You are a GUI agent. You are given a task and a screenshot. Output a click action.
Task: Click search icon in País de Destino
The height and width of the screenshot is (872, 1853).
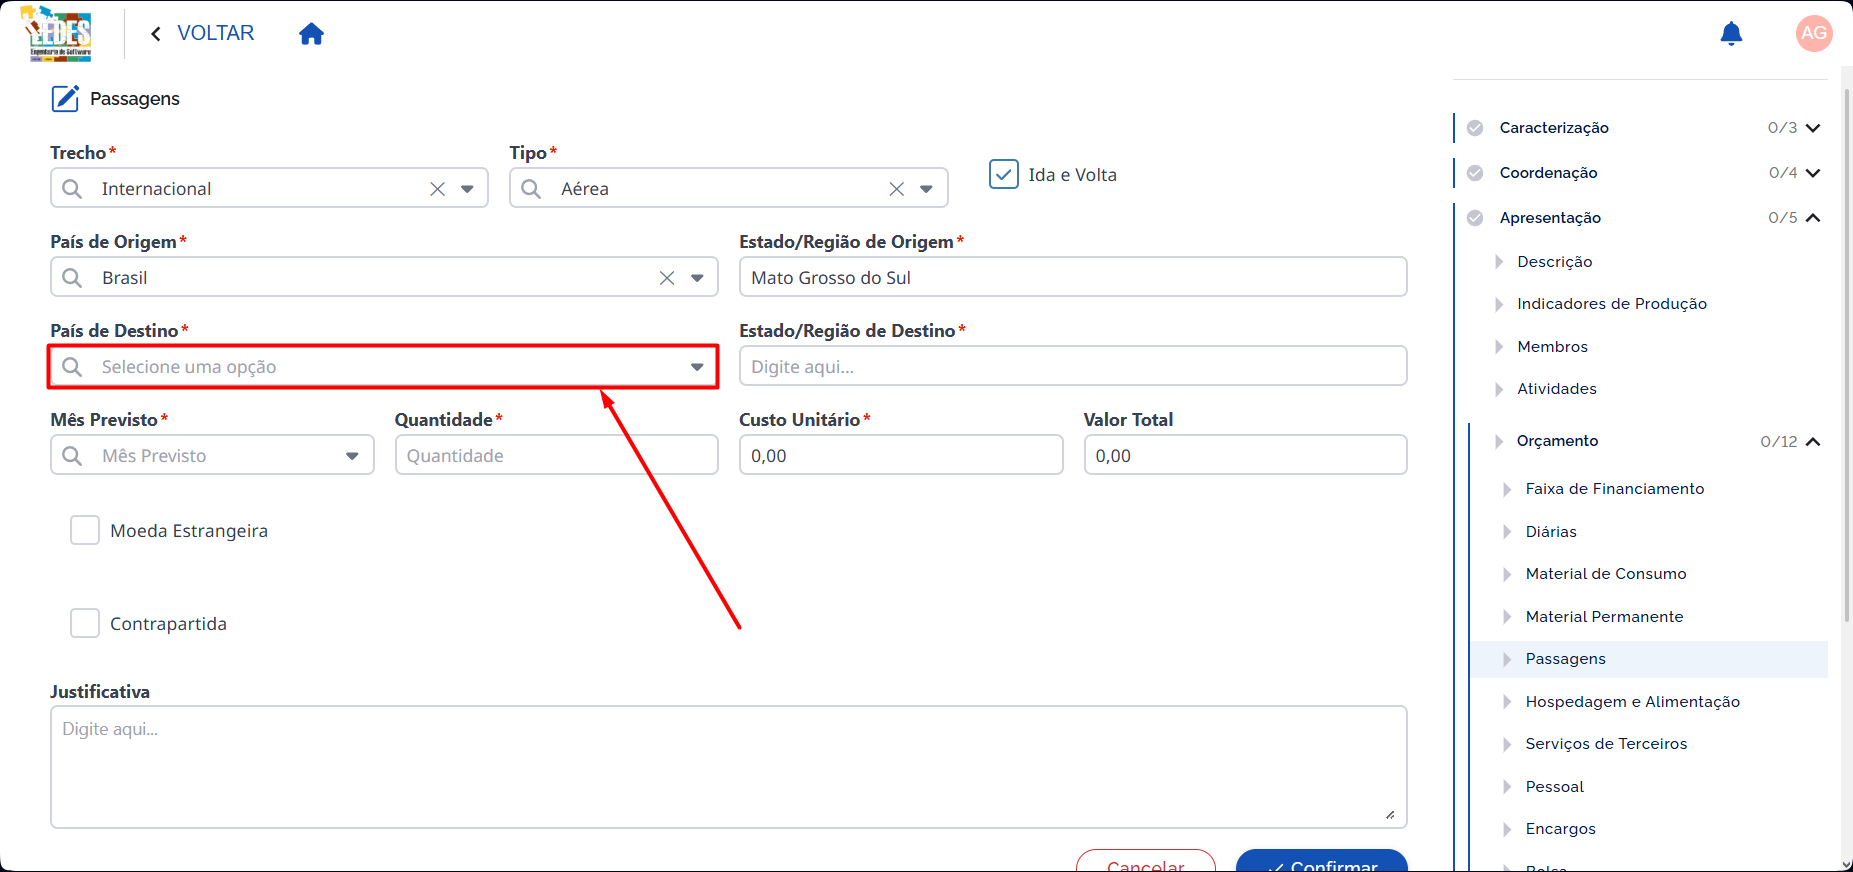72,367
